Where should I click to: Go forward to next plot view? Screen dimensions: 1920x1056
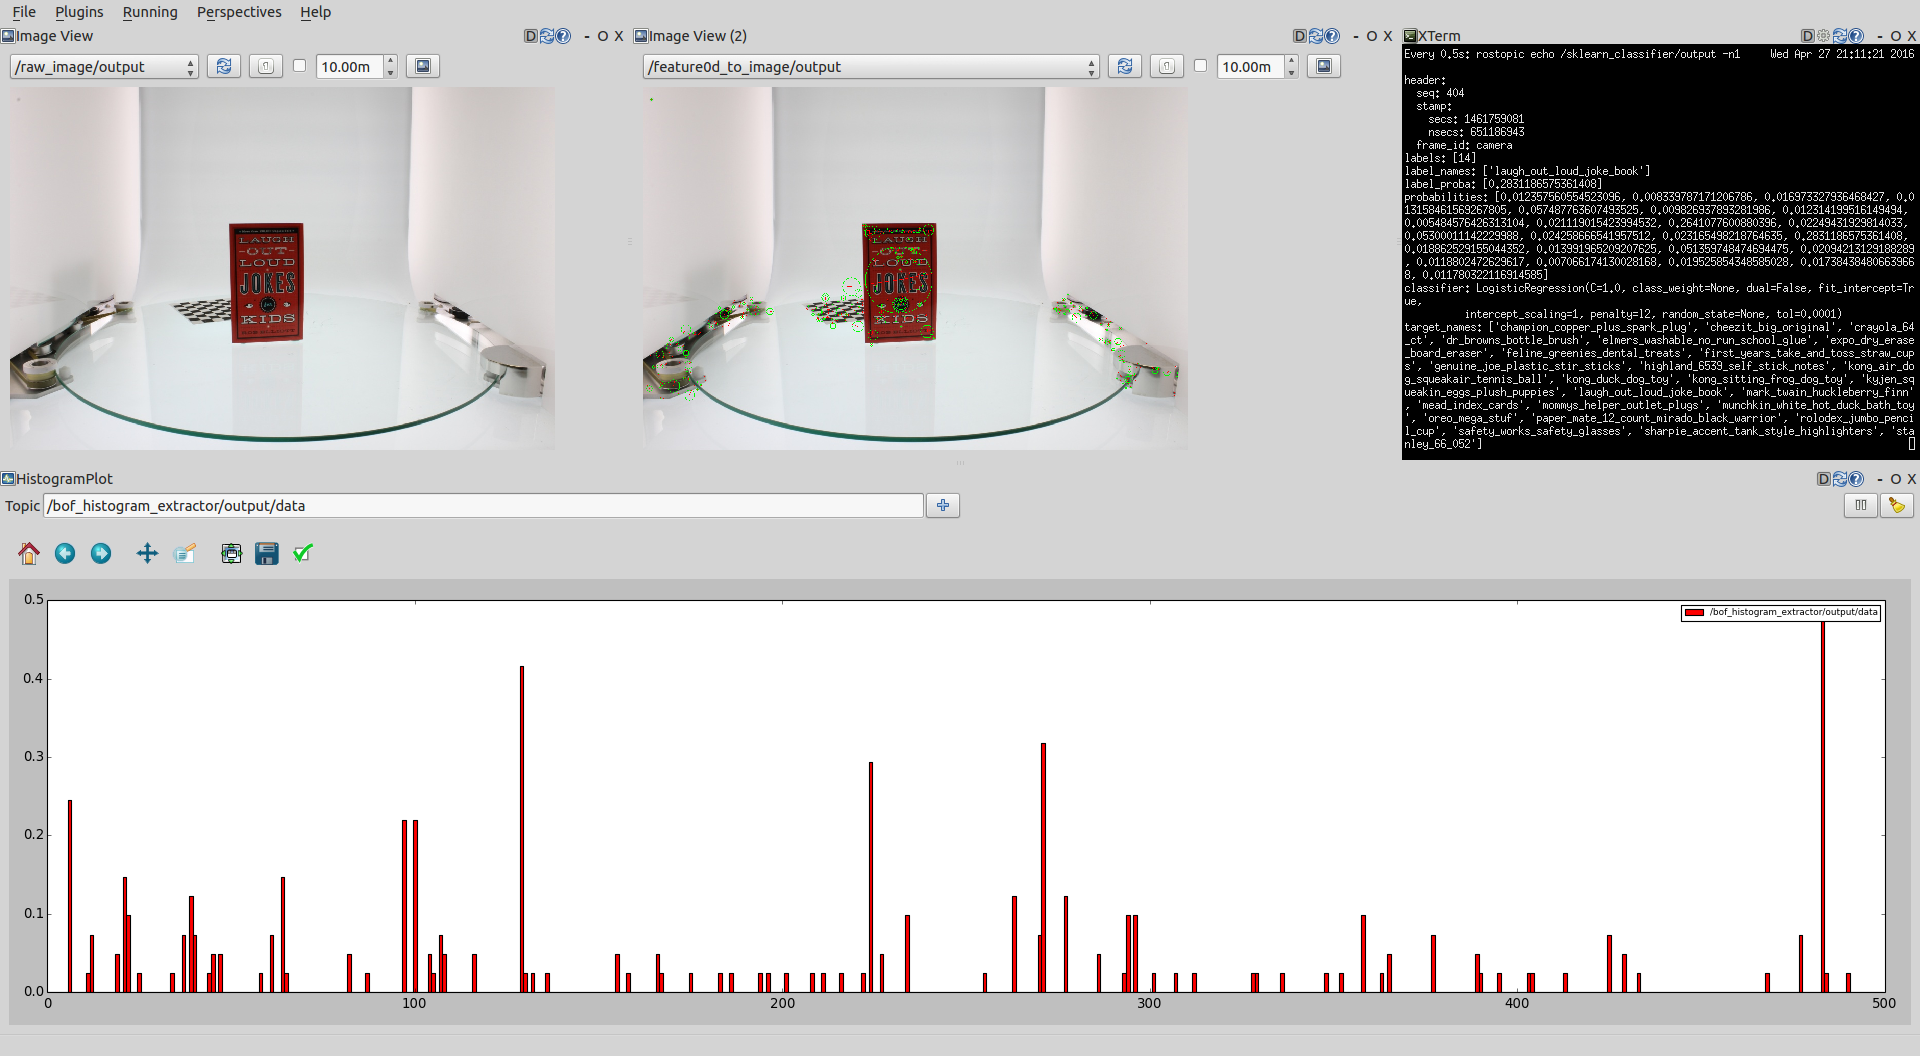coord(101,553)
